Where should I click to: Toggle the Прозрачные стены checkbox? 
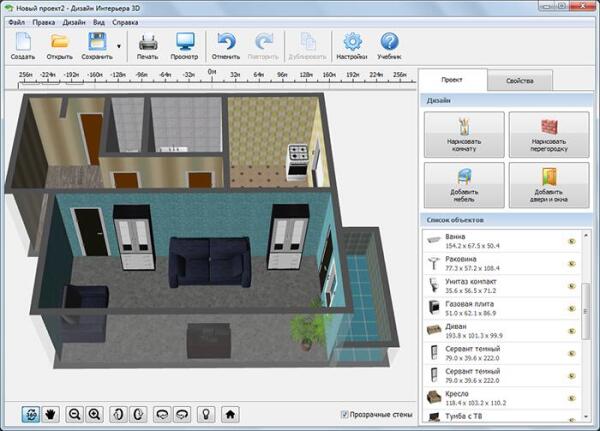tap(345, 413)
